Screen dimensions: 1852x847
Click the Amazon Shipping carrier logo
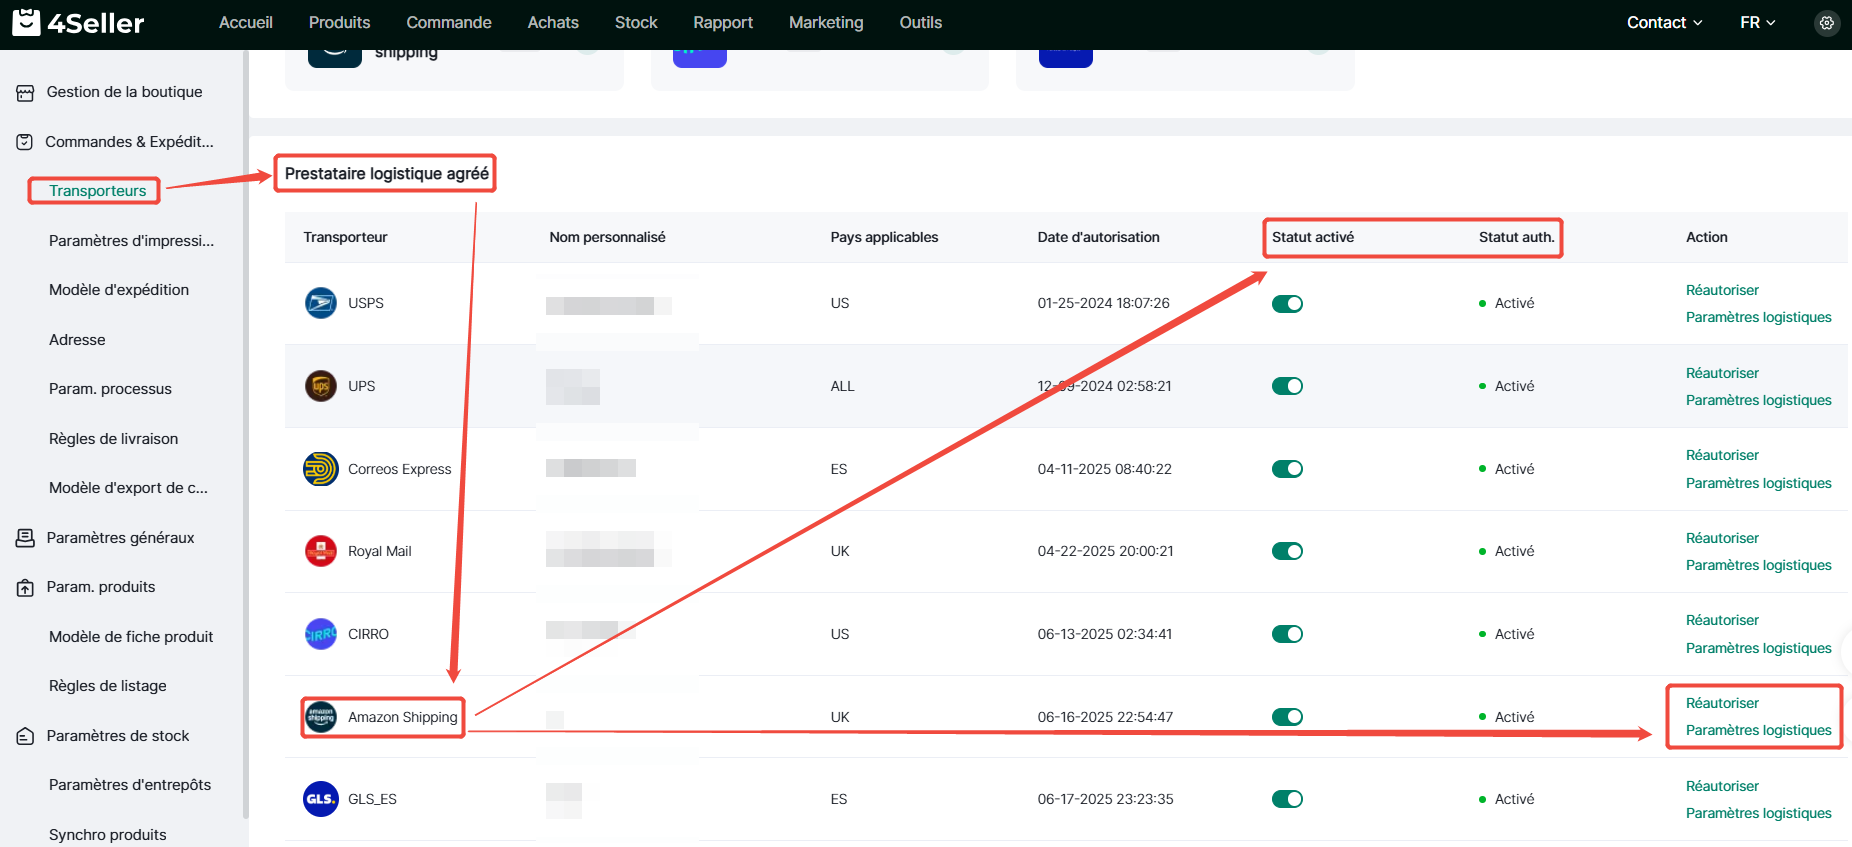(x=321, y=717)
